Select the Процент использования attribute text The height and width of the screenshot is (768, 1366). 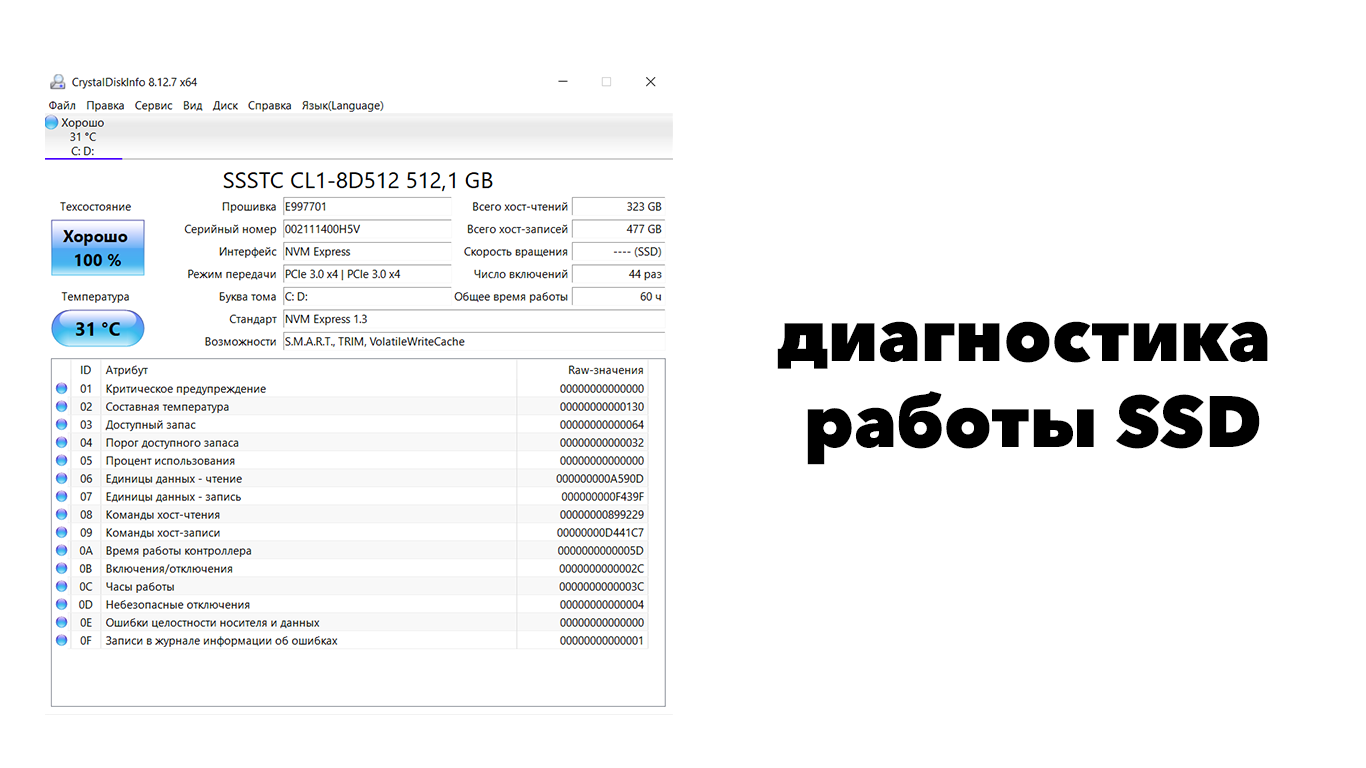coord(170,461)
